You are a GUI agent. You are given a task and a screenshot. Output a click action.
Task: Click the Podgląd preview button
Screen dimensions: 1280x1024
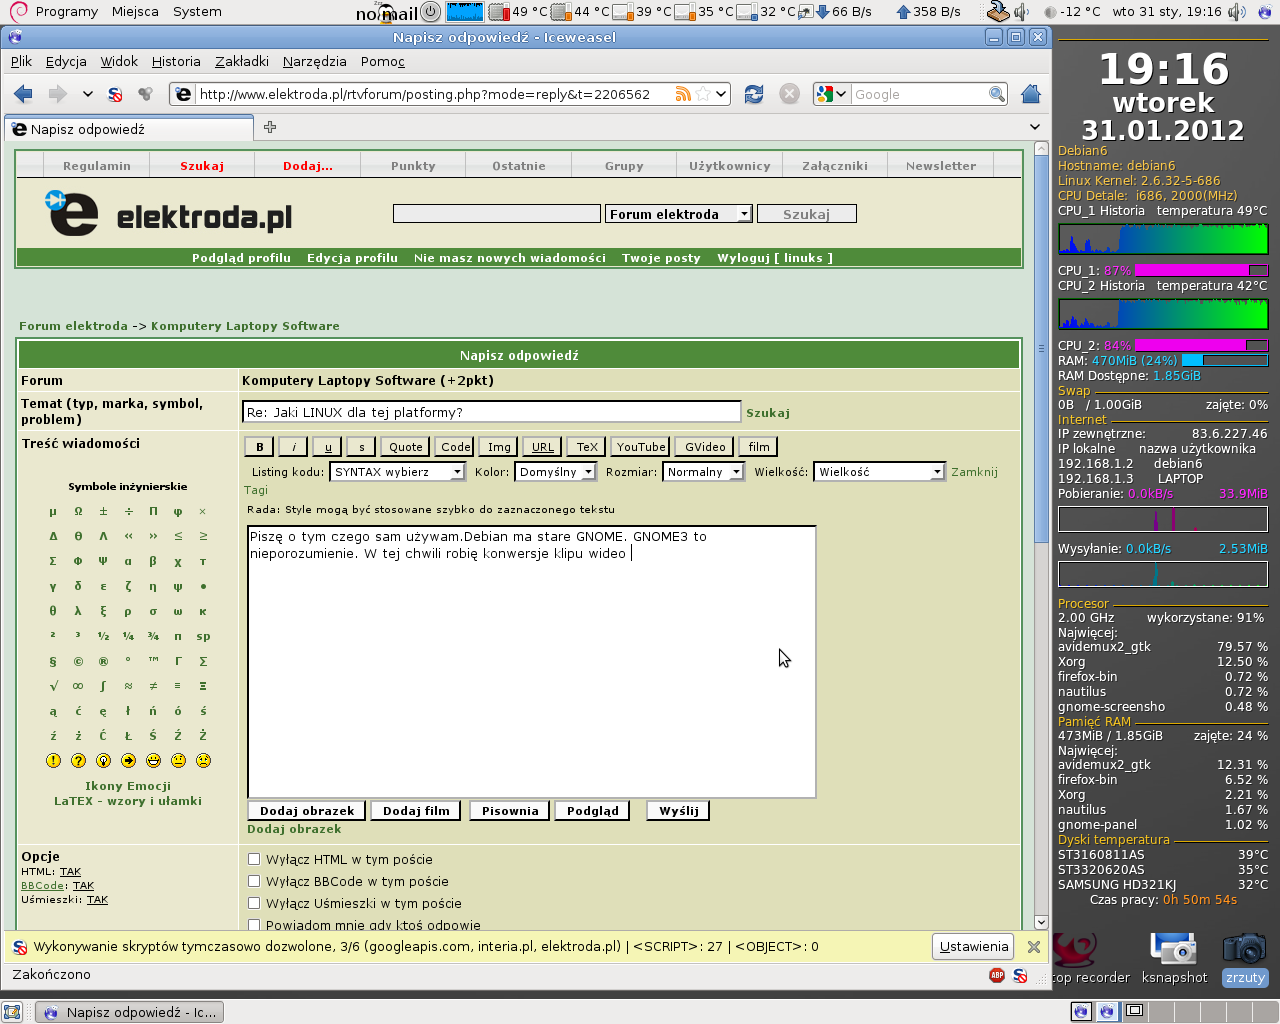pos(592,811)
